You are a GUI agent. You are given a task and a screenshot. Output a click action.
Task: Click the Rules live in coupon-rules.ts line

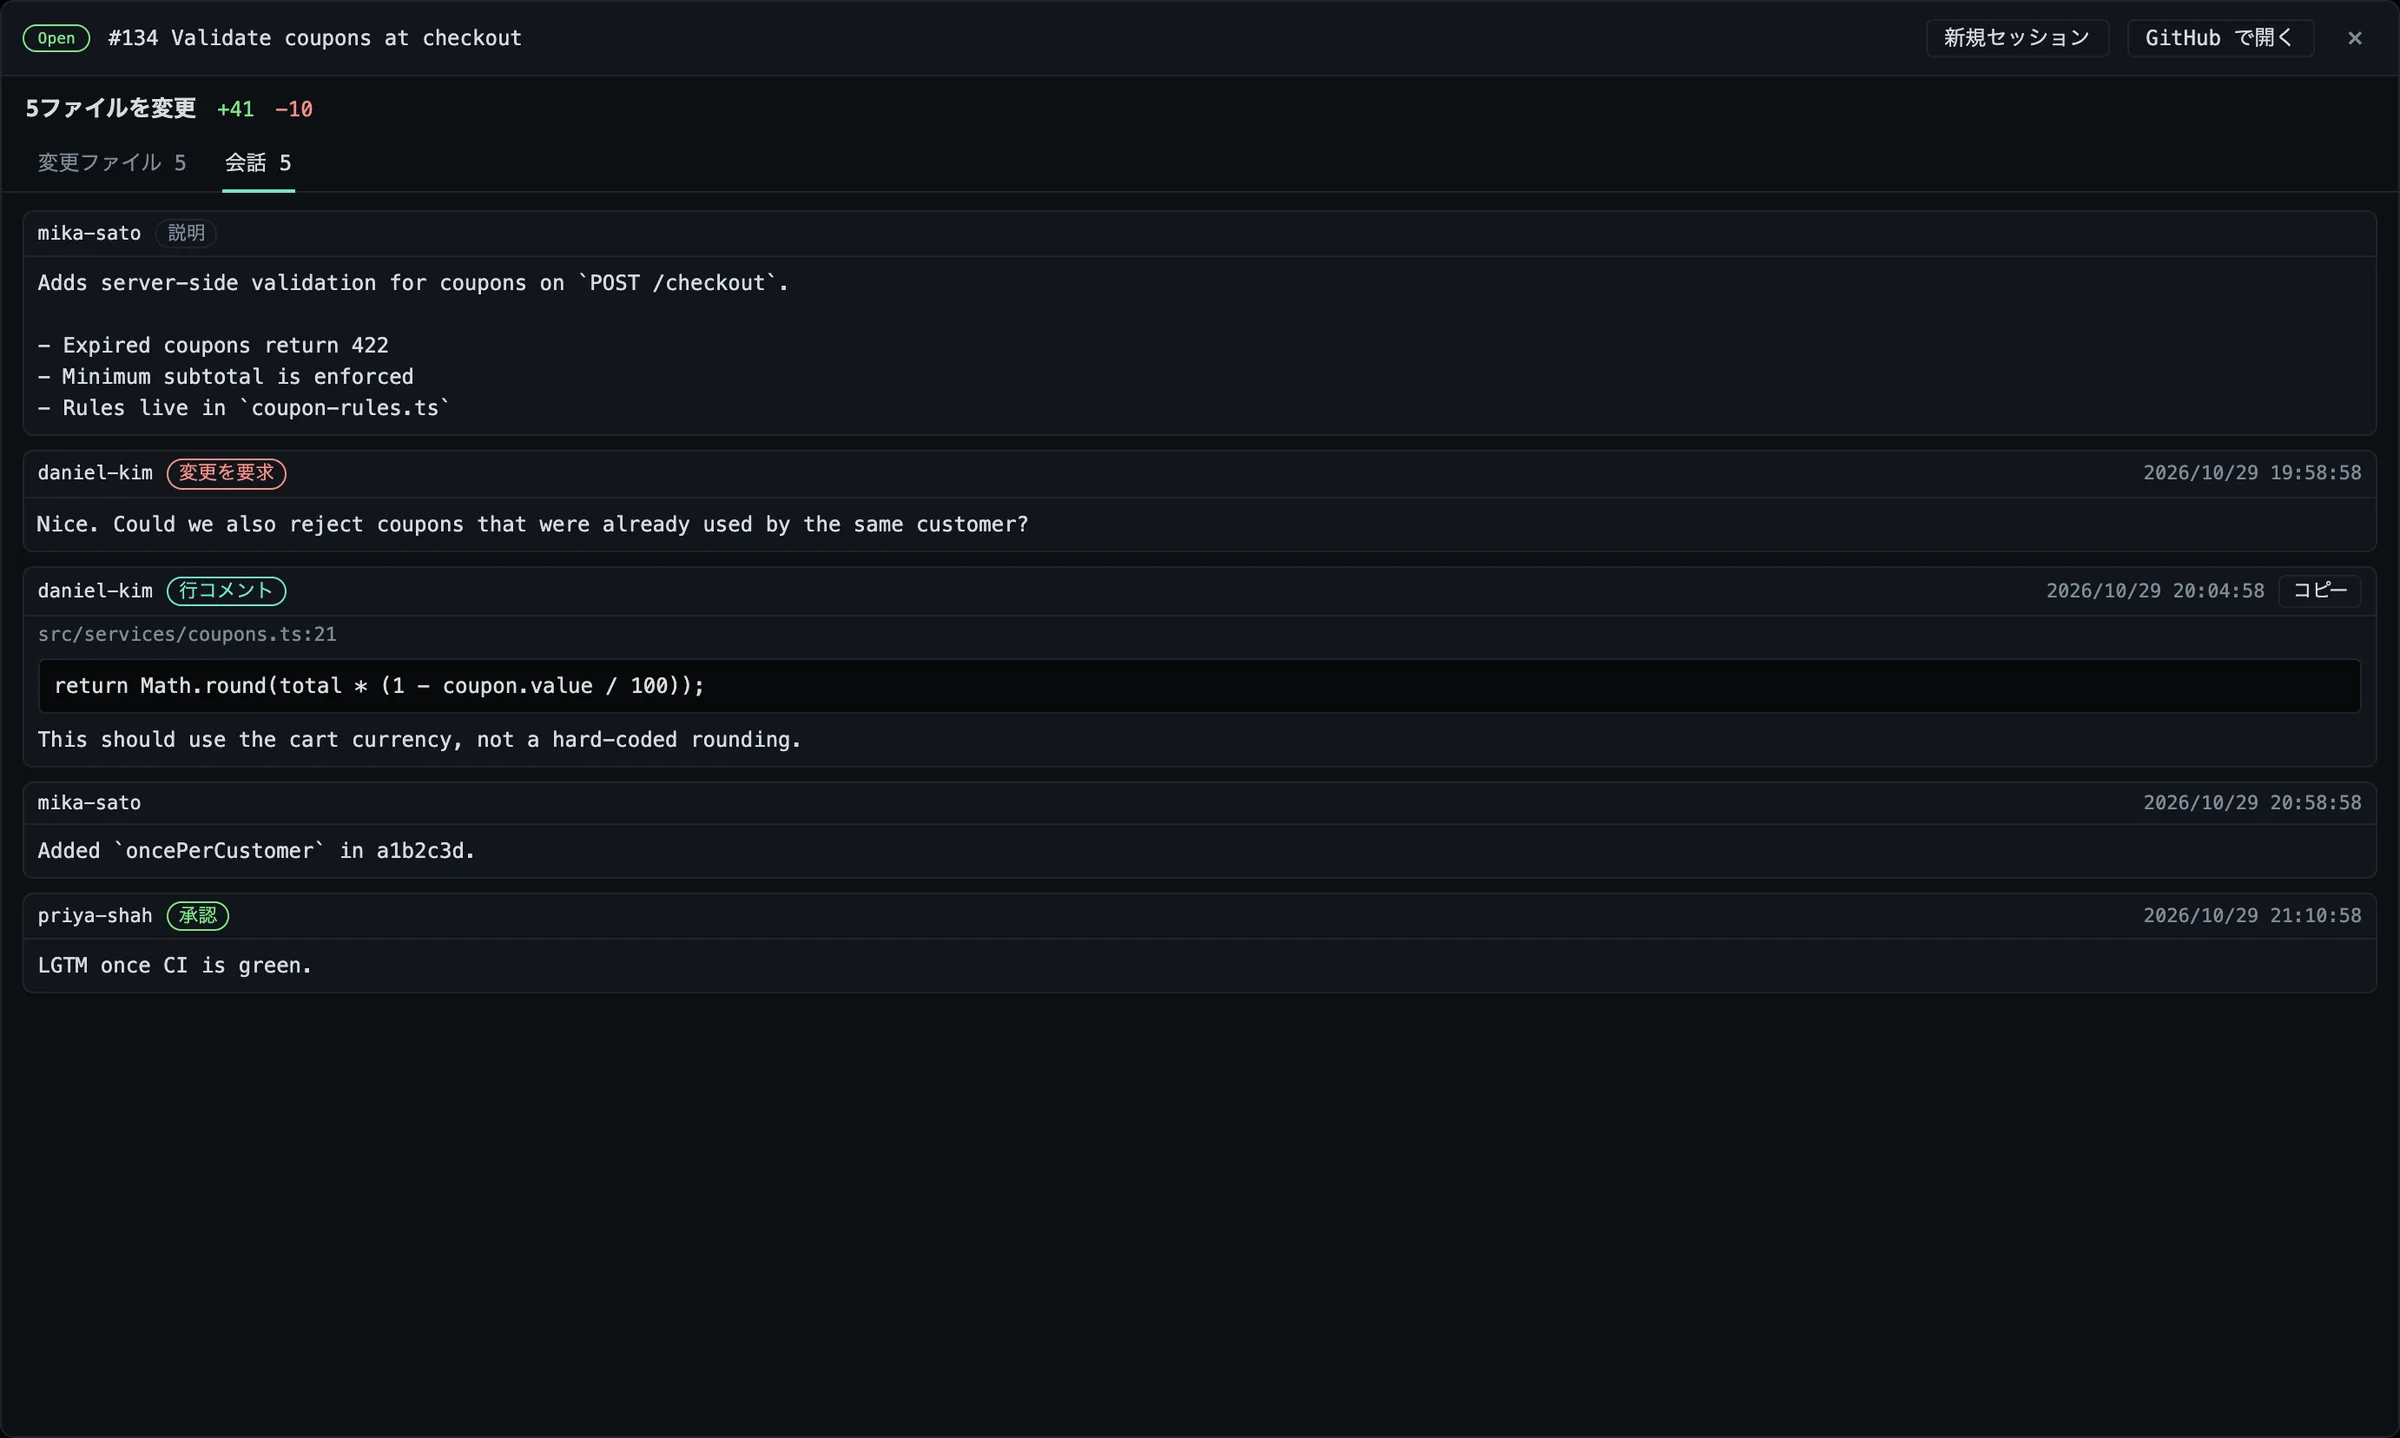tap(244, 408)
